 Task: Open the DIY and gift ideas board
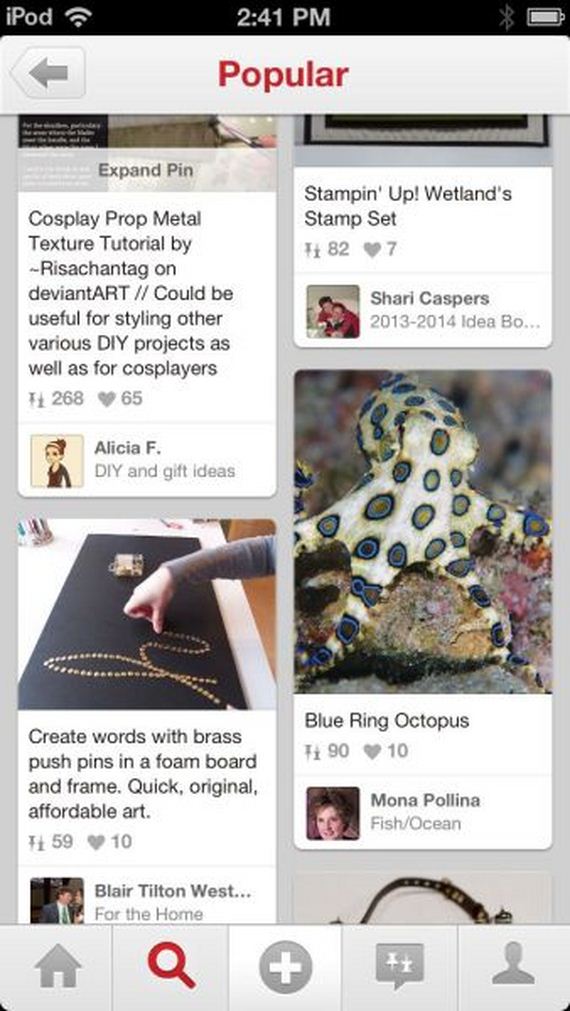(164, 471)
